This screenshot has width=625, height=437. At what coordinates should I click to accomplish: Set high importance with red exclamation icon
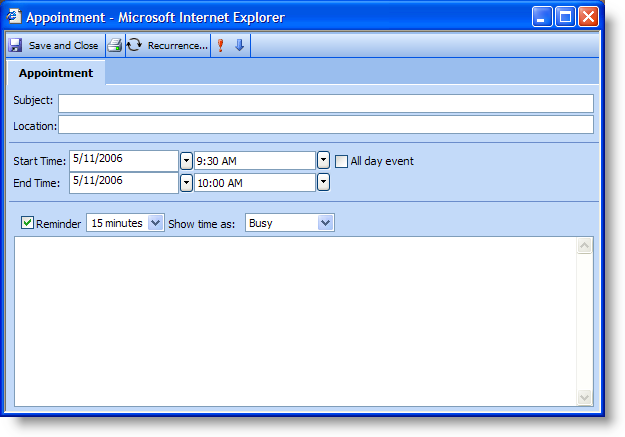[220, 45]
